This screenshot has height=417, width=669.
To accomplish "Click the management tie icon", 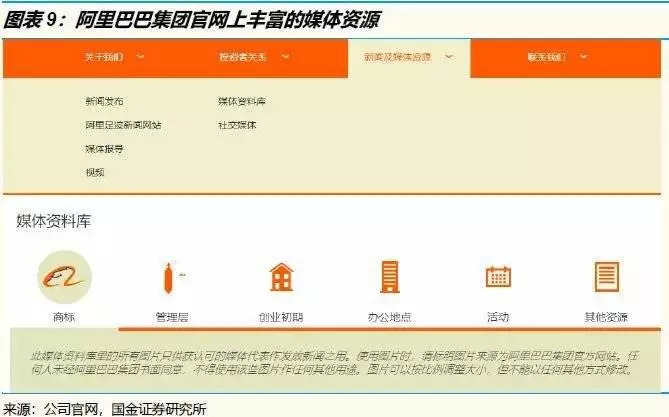I will pyautogui.click(x=169, y=278).
